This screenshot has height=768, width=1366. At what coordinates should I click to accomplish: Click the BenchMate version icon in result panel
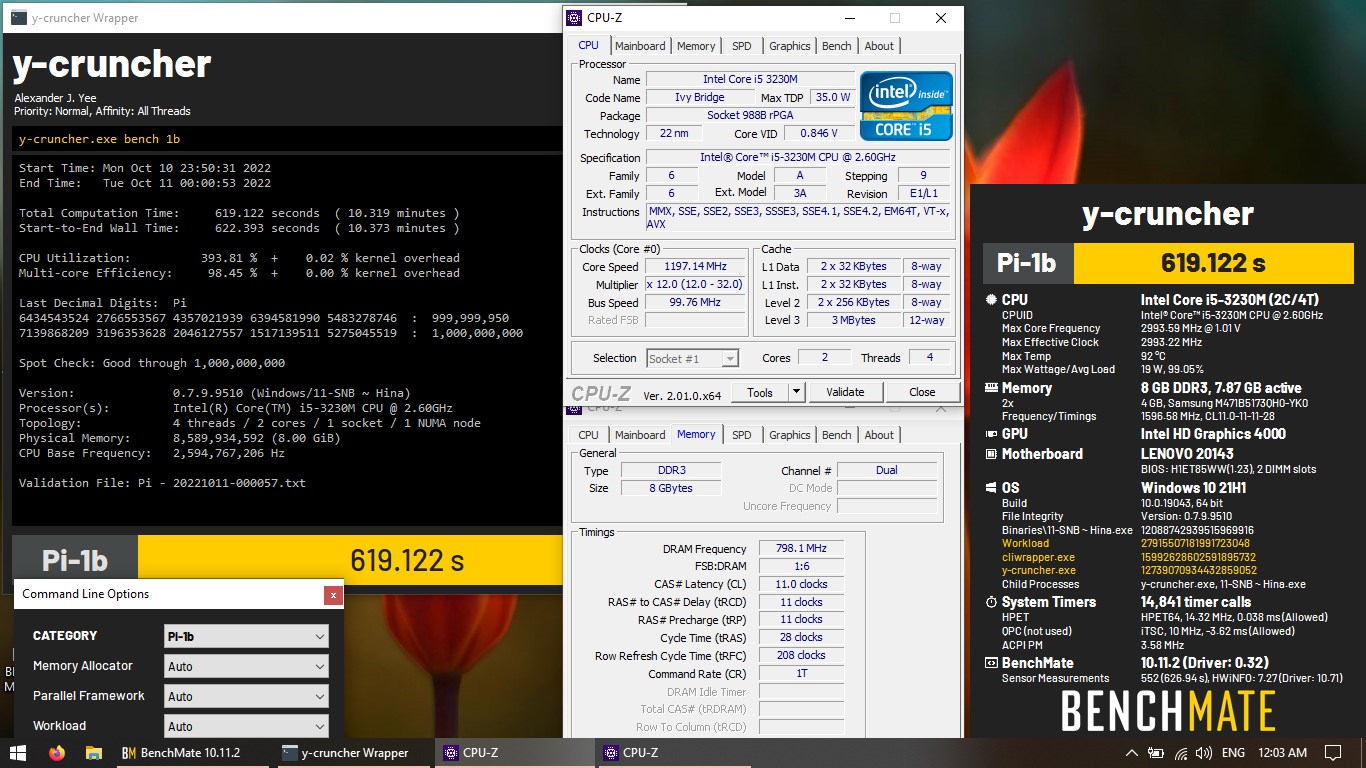tap(991, 663)
